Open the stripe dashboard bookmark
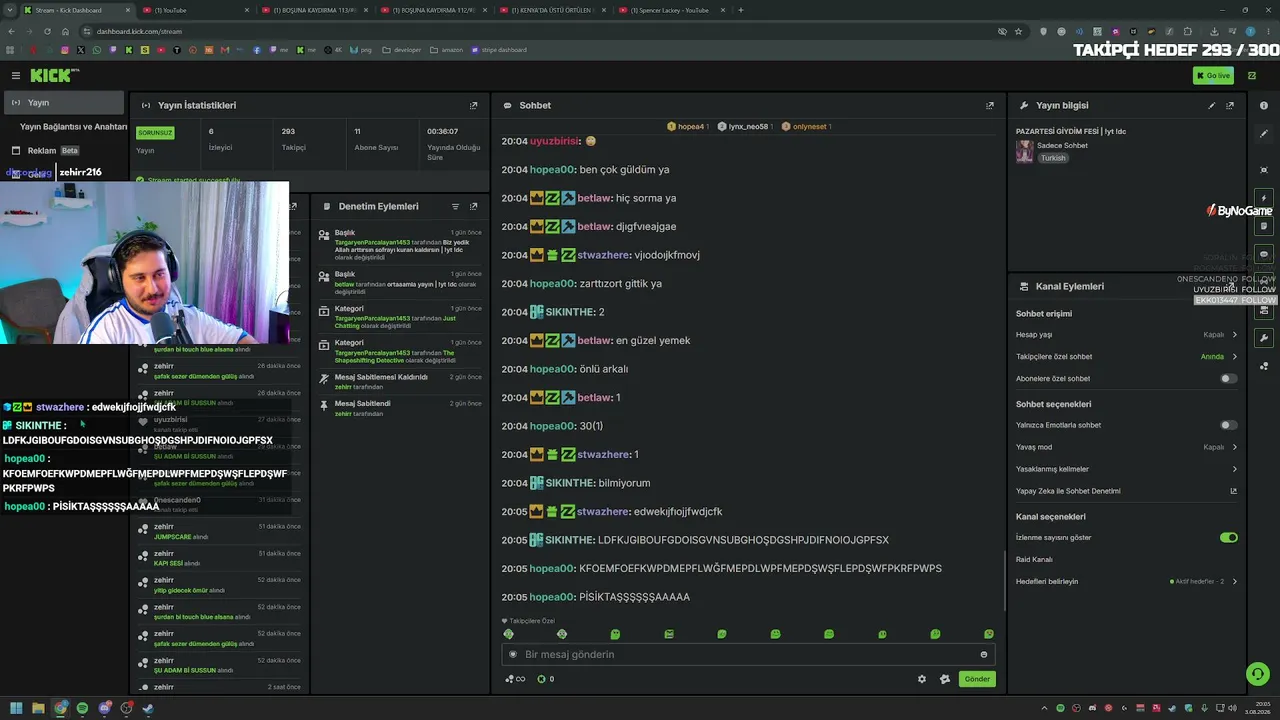This screenshot has height=720, width=1280. coord(499,50)
